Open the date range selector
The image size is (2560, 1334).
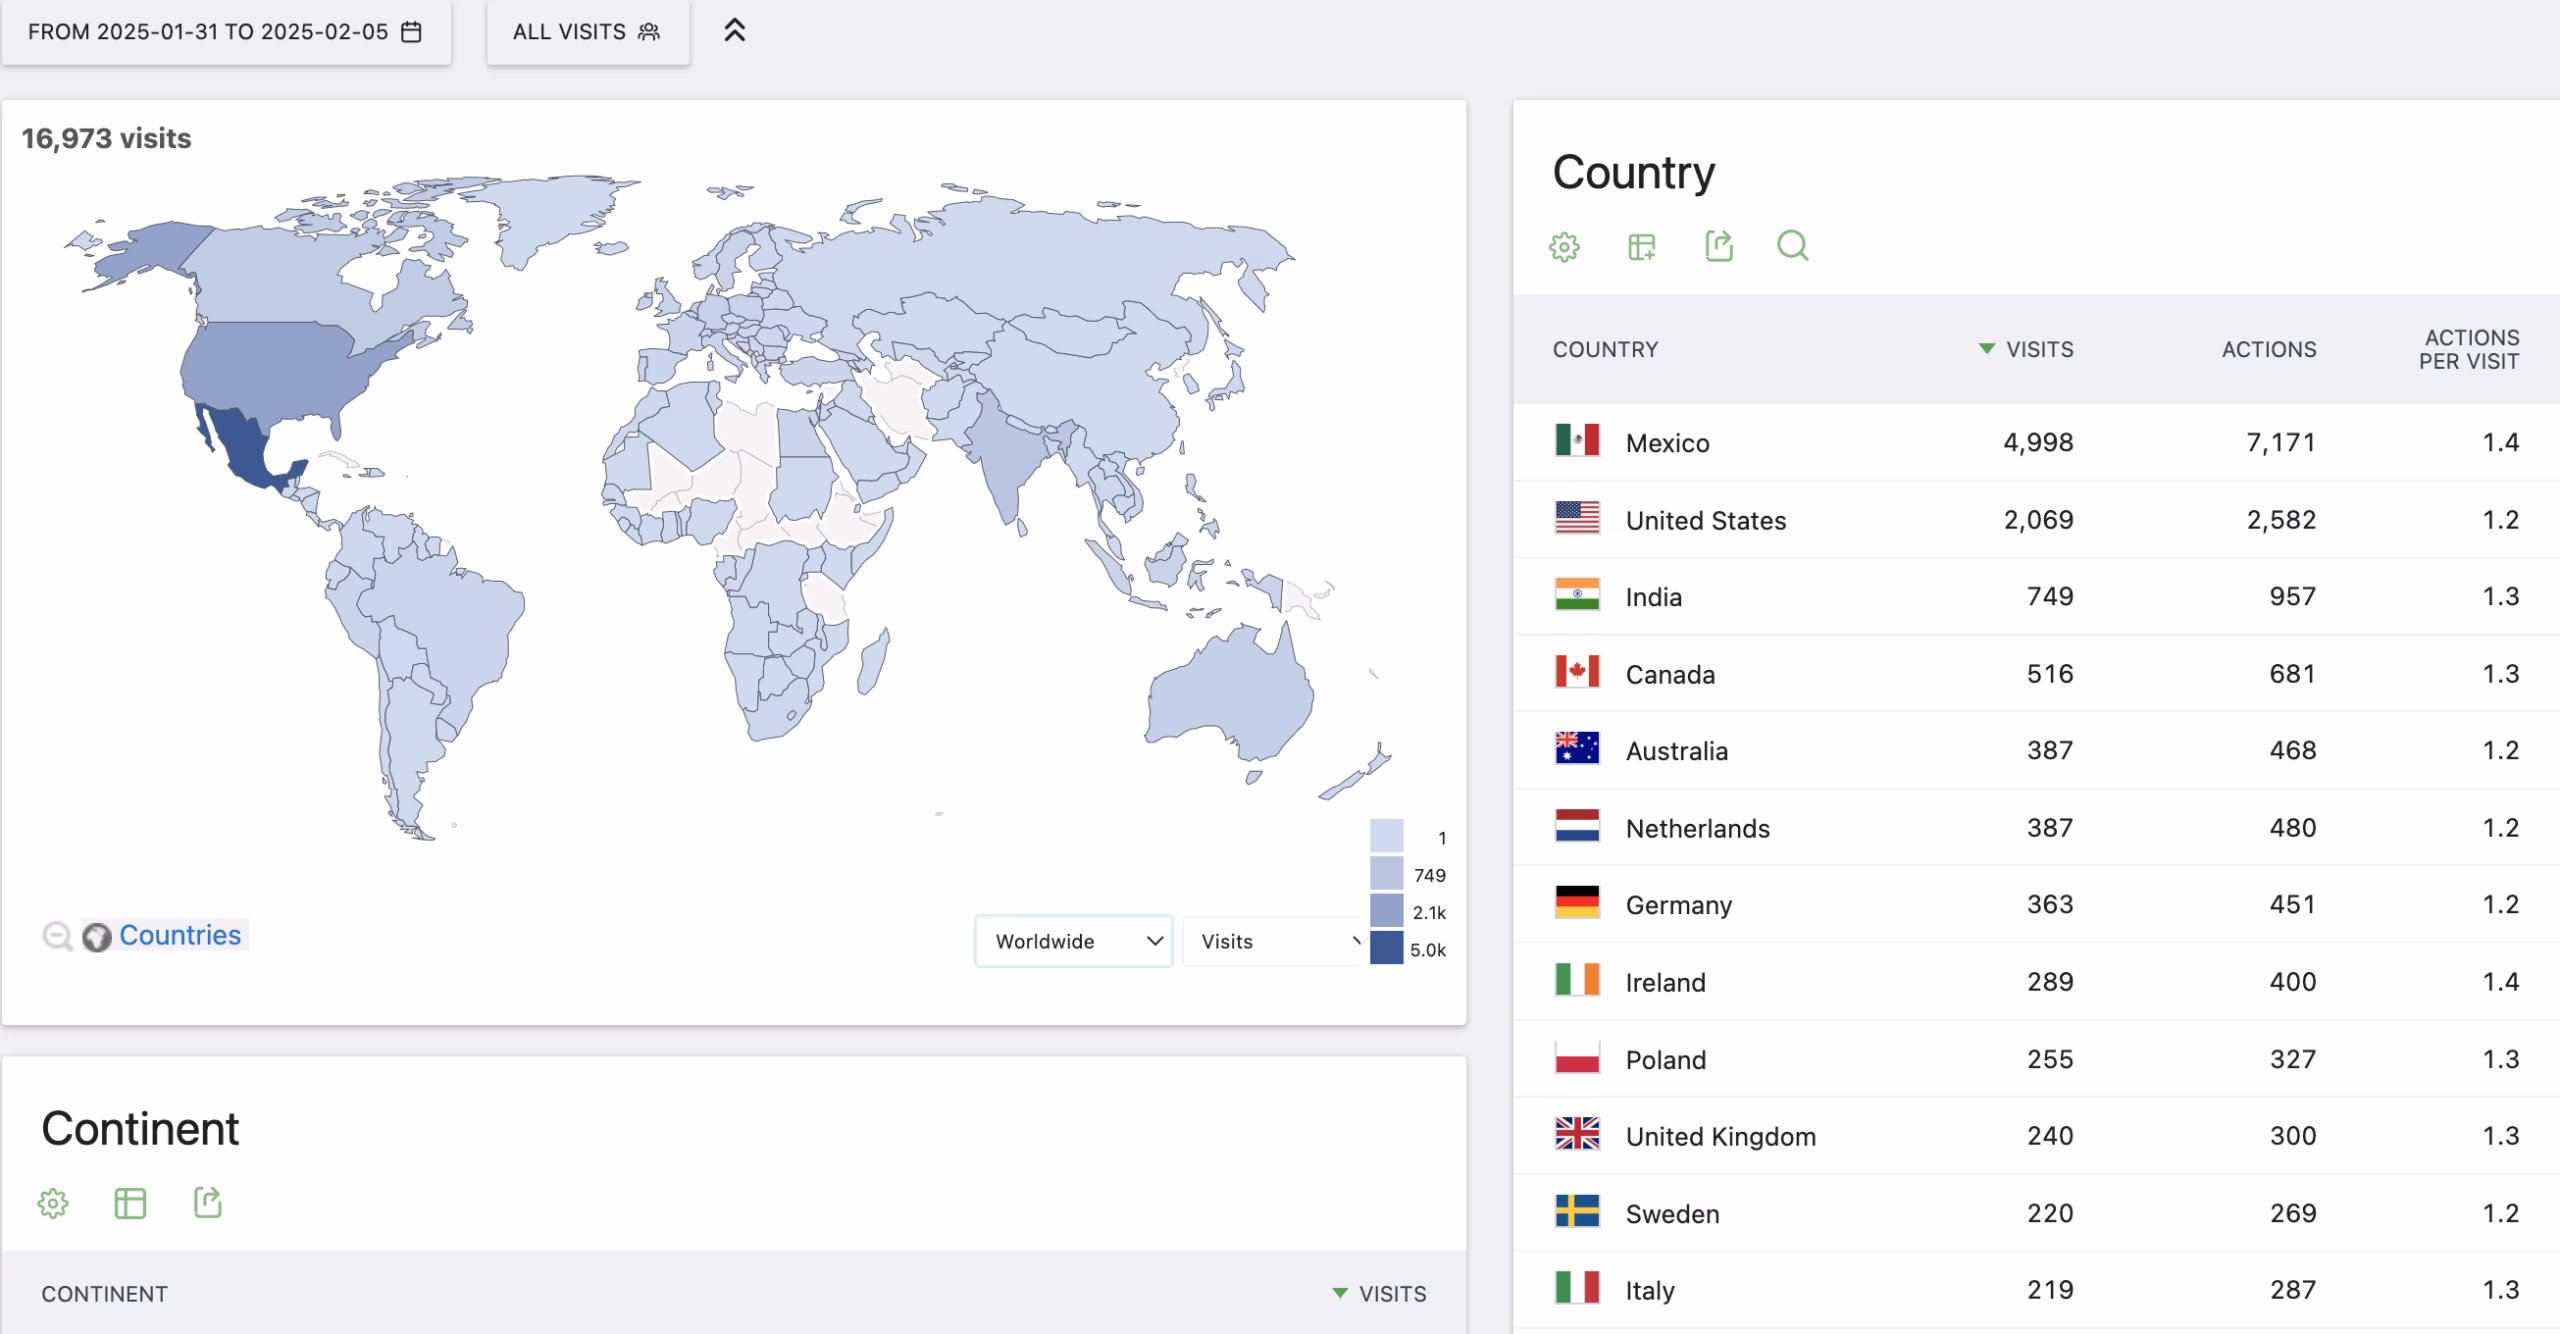226,32
